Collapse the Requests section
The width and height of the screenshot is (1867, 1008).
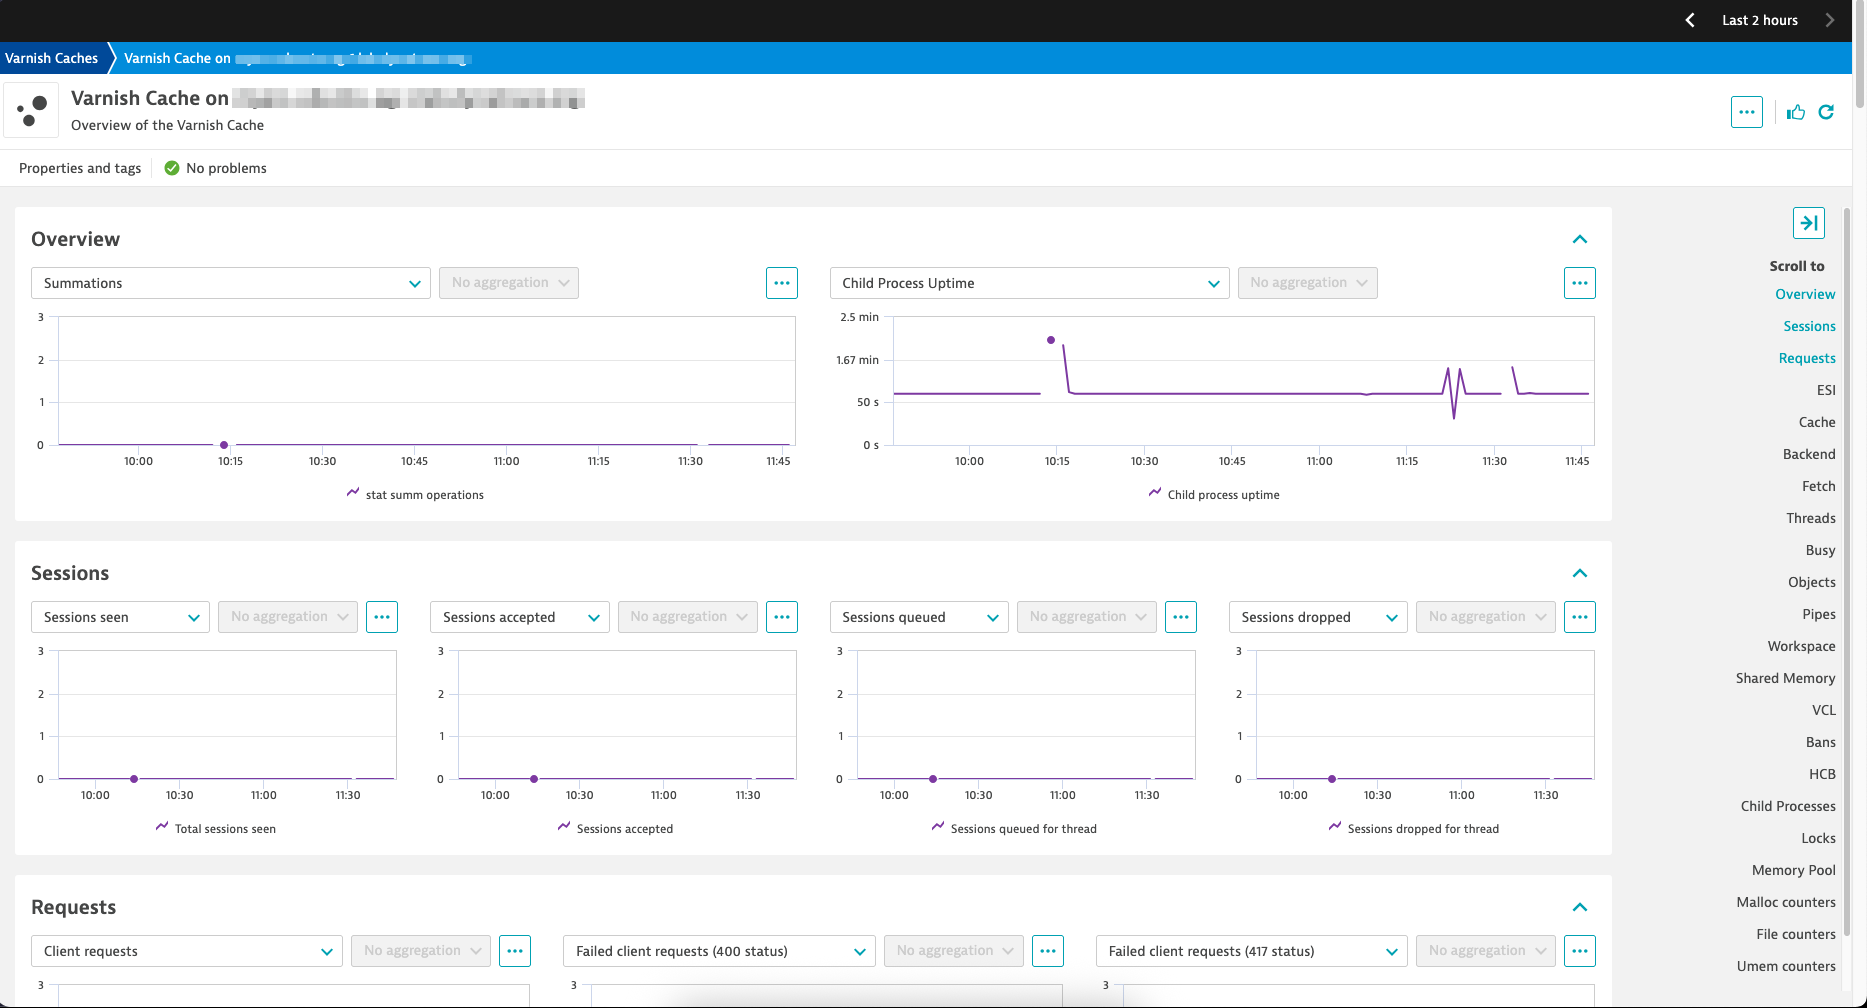tap(1580, 907)
